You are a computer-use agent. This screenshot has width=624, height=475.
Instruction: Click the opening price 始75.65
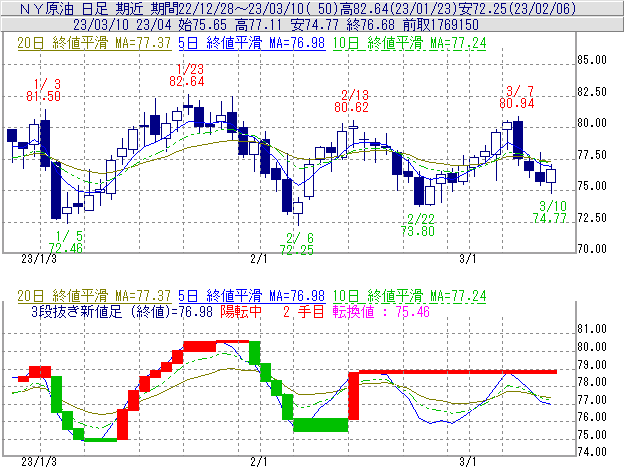click(203, 25)
